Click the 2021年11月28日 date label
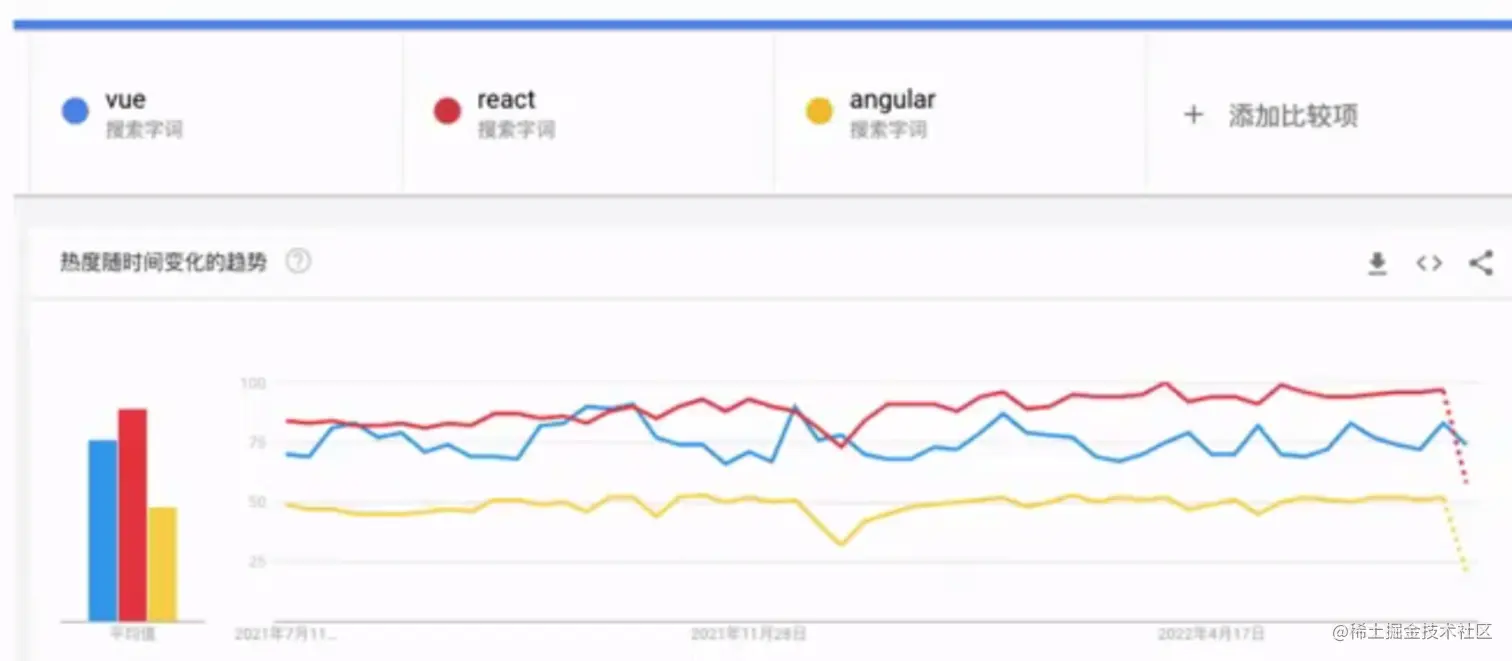Screen dimensions: 1512x661 click(x=749, y=634)
